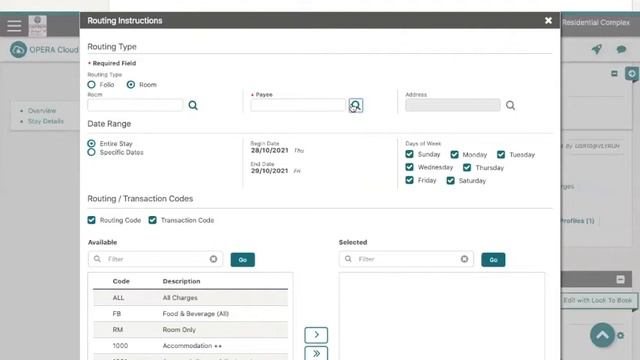Viewport: 640px width, 360px height.
Task: Open the chat bubble icon
Action: pyautogui.click(x=622, y=49)
